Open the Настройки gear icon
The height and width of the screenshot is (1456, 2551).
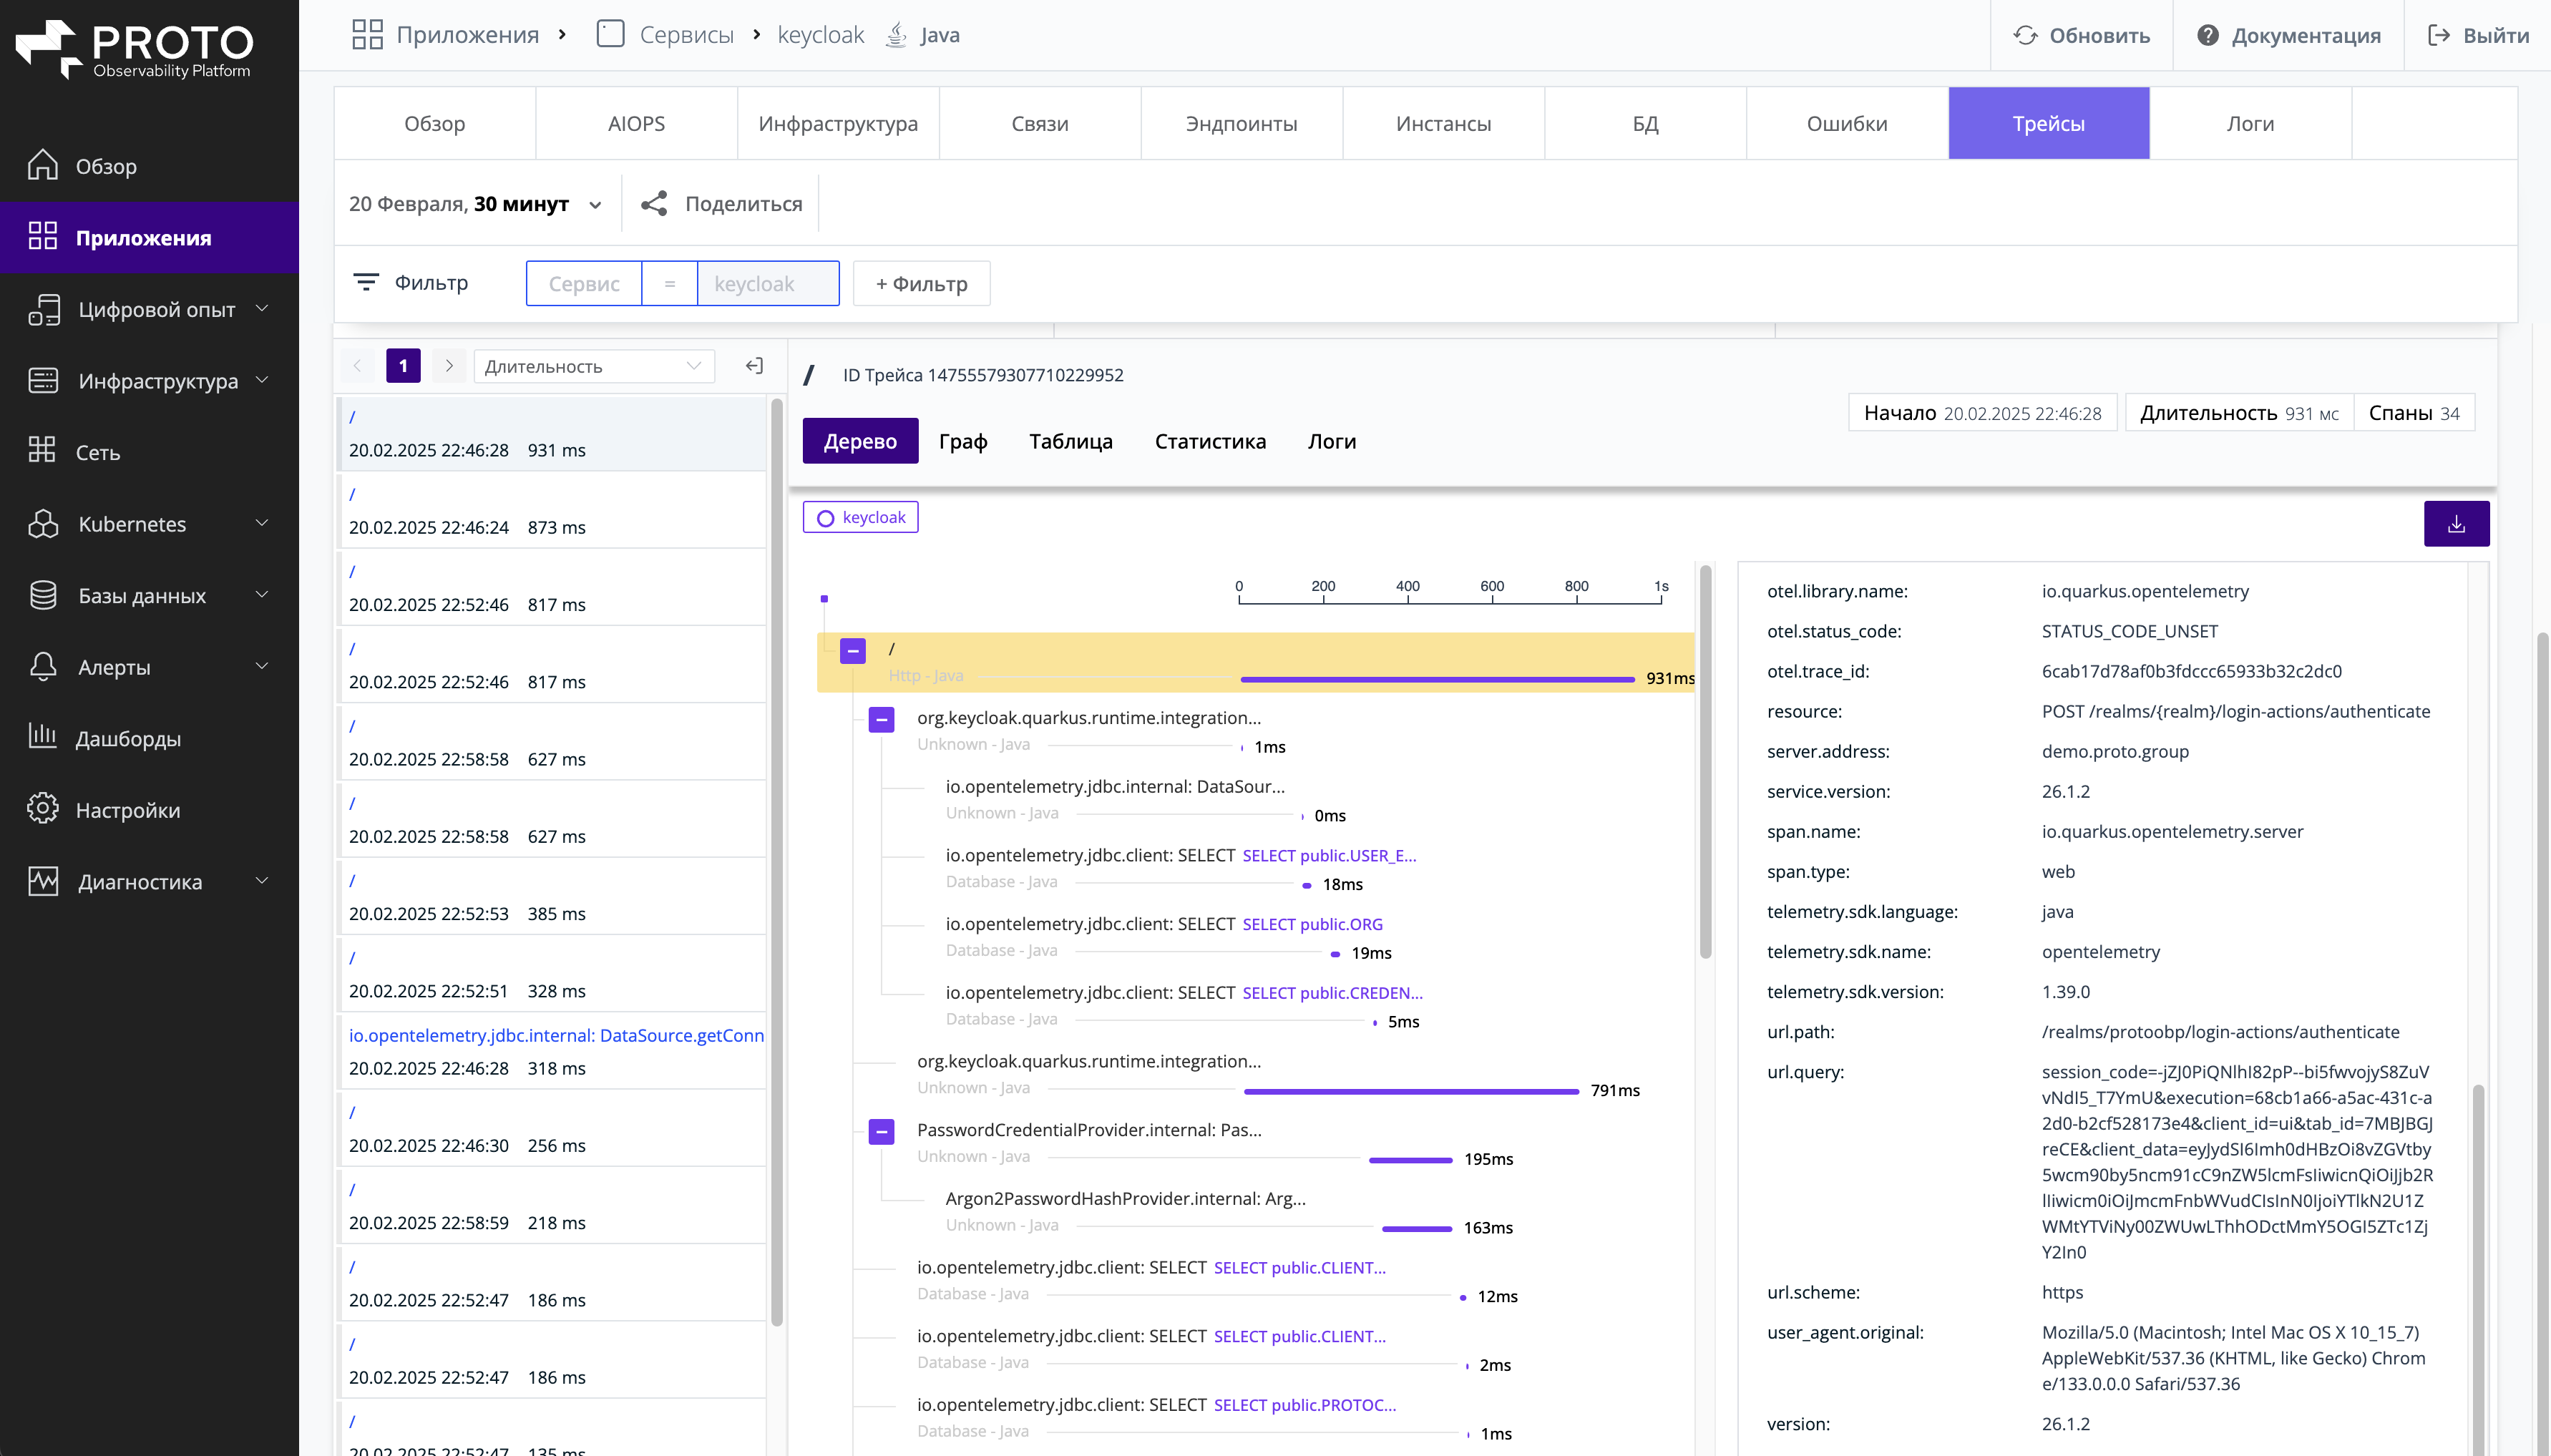click(43, 809)
